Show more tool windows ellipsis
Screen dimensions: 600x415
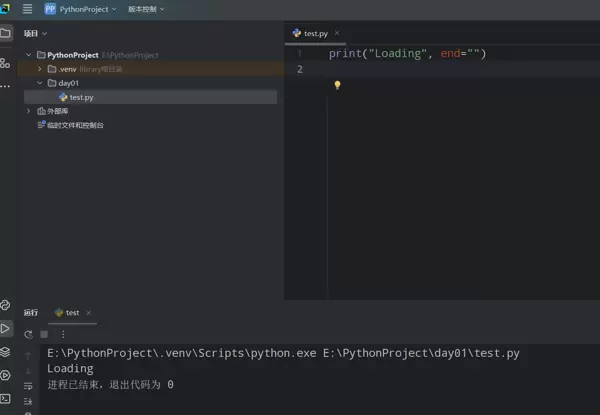pyautogui.click(x=6, y=87)
